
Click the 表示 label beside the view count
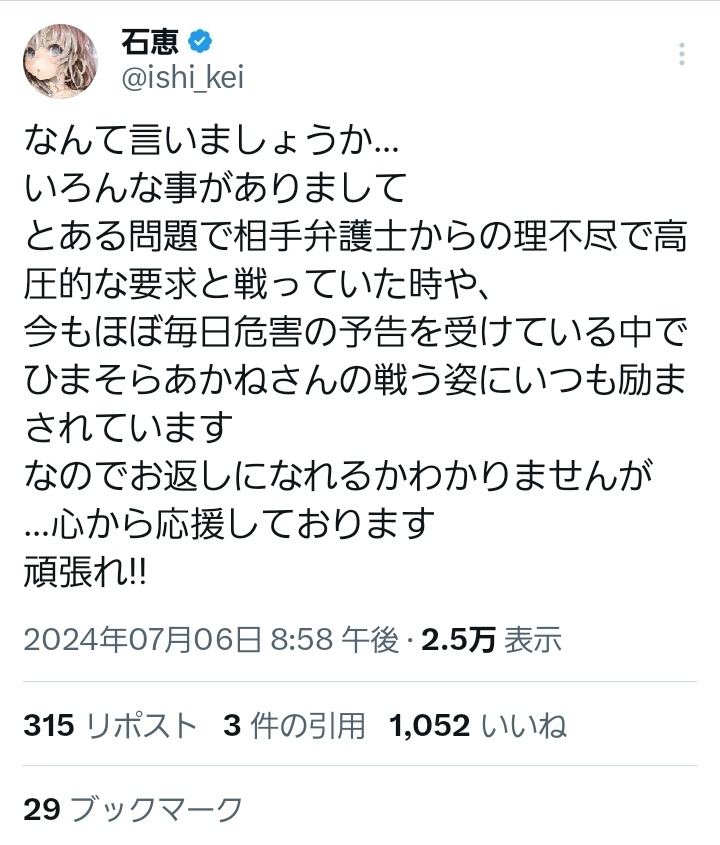click(533, 640)
